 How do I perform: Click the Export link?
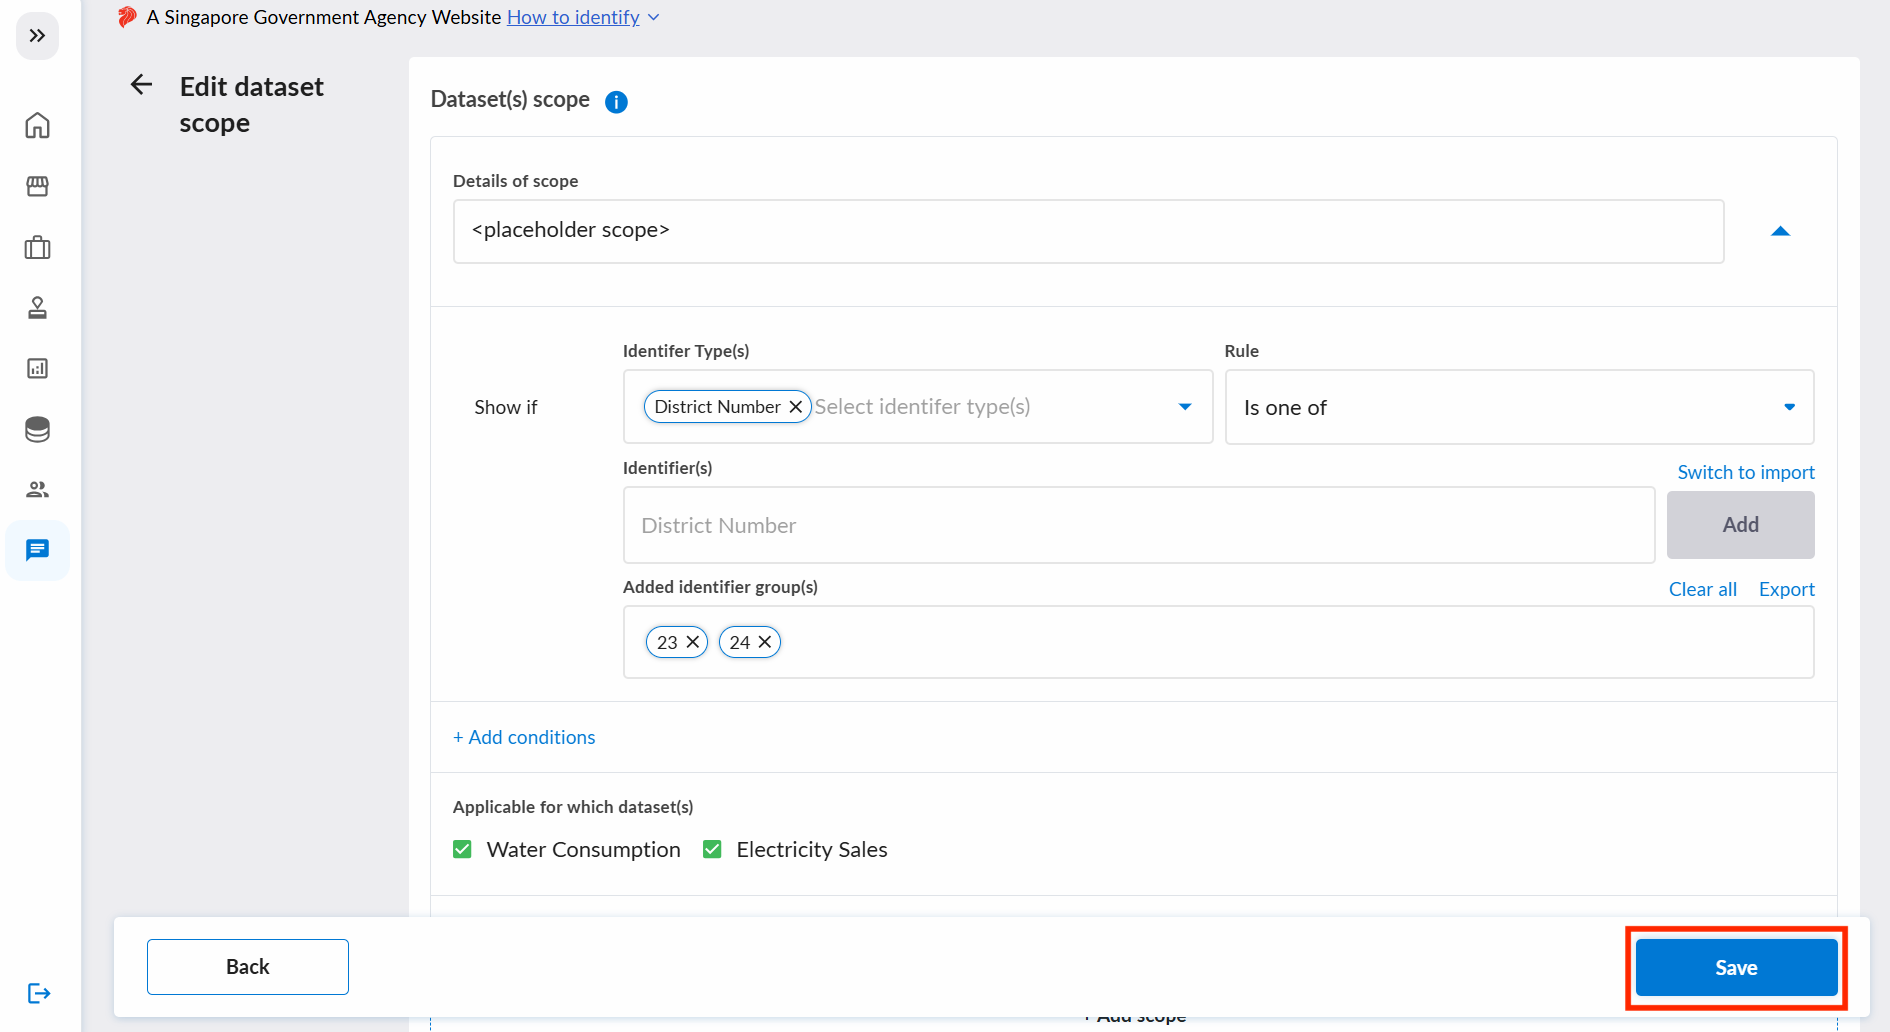tap(1786, 589)
